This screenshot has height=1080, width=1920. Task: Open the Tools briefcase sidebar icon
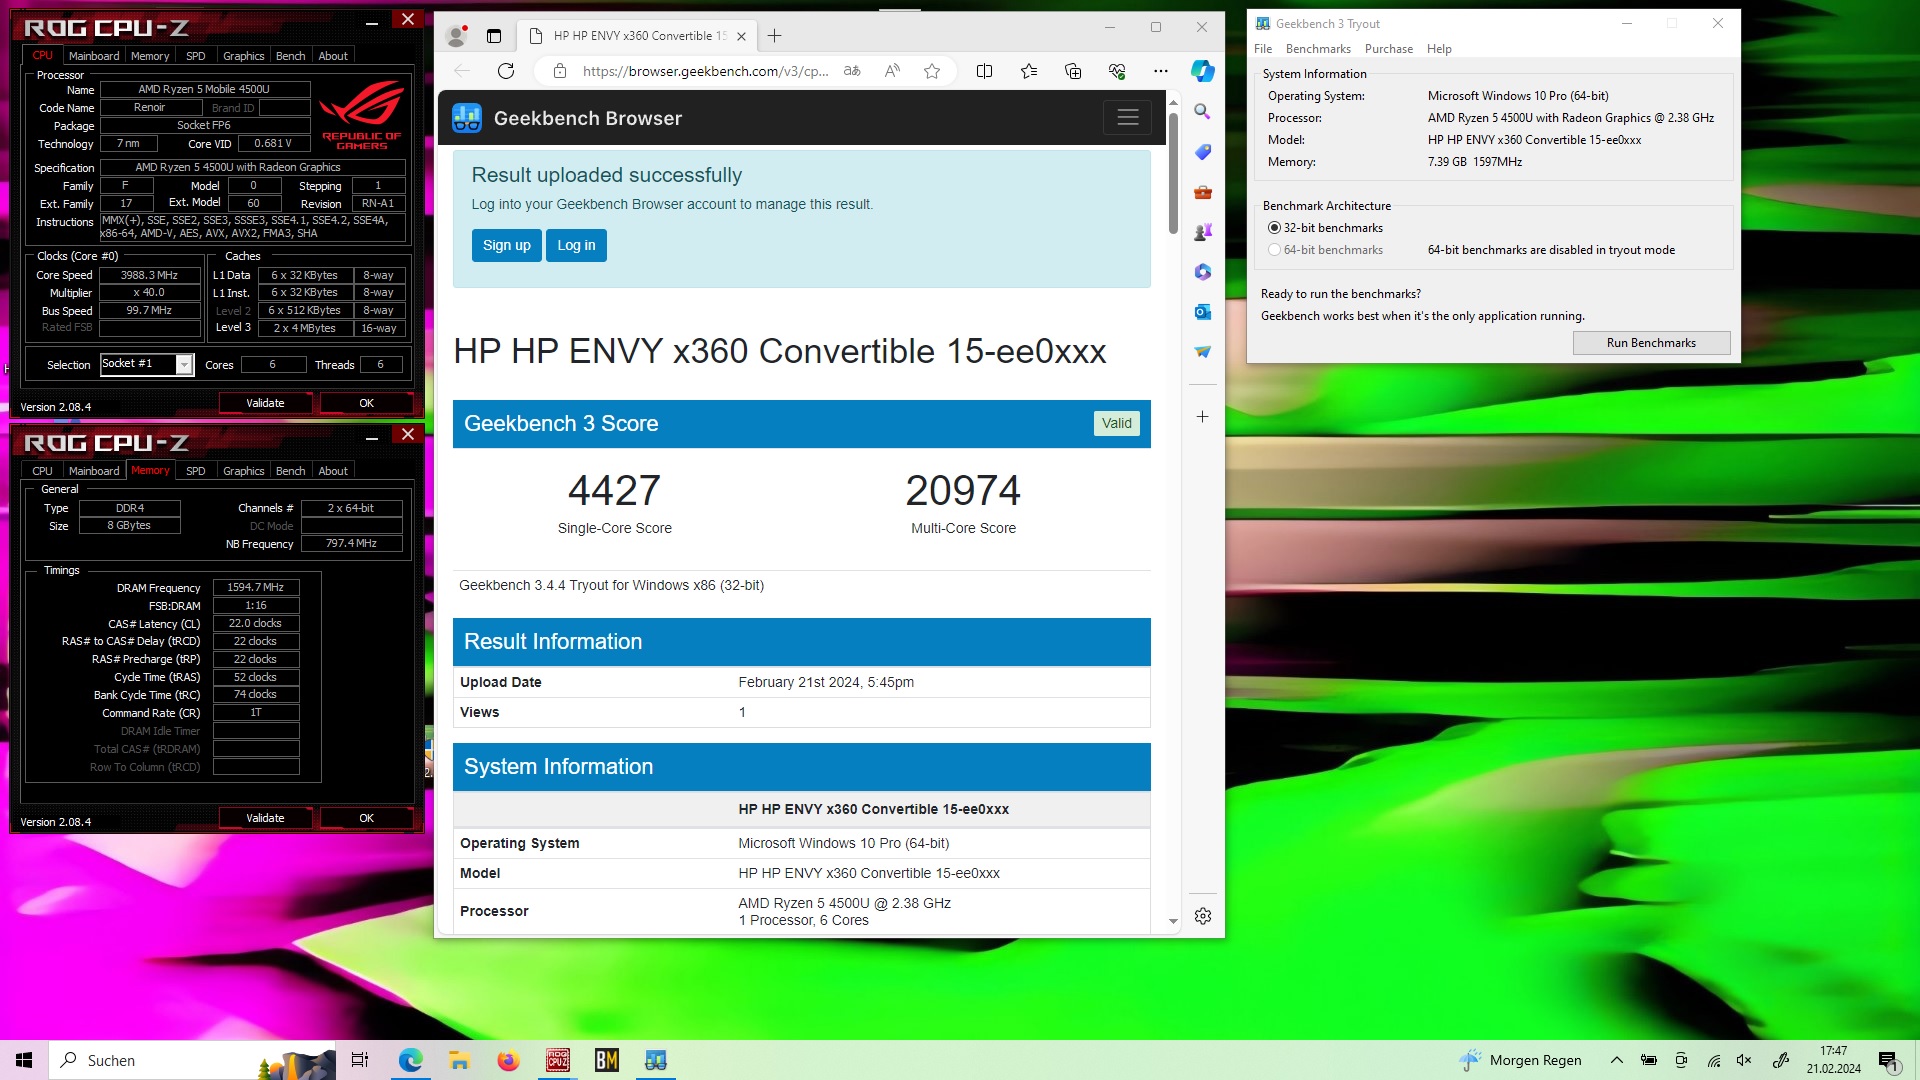(1203, 192)
